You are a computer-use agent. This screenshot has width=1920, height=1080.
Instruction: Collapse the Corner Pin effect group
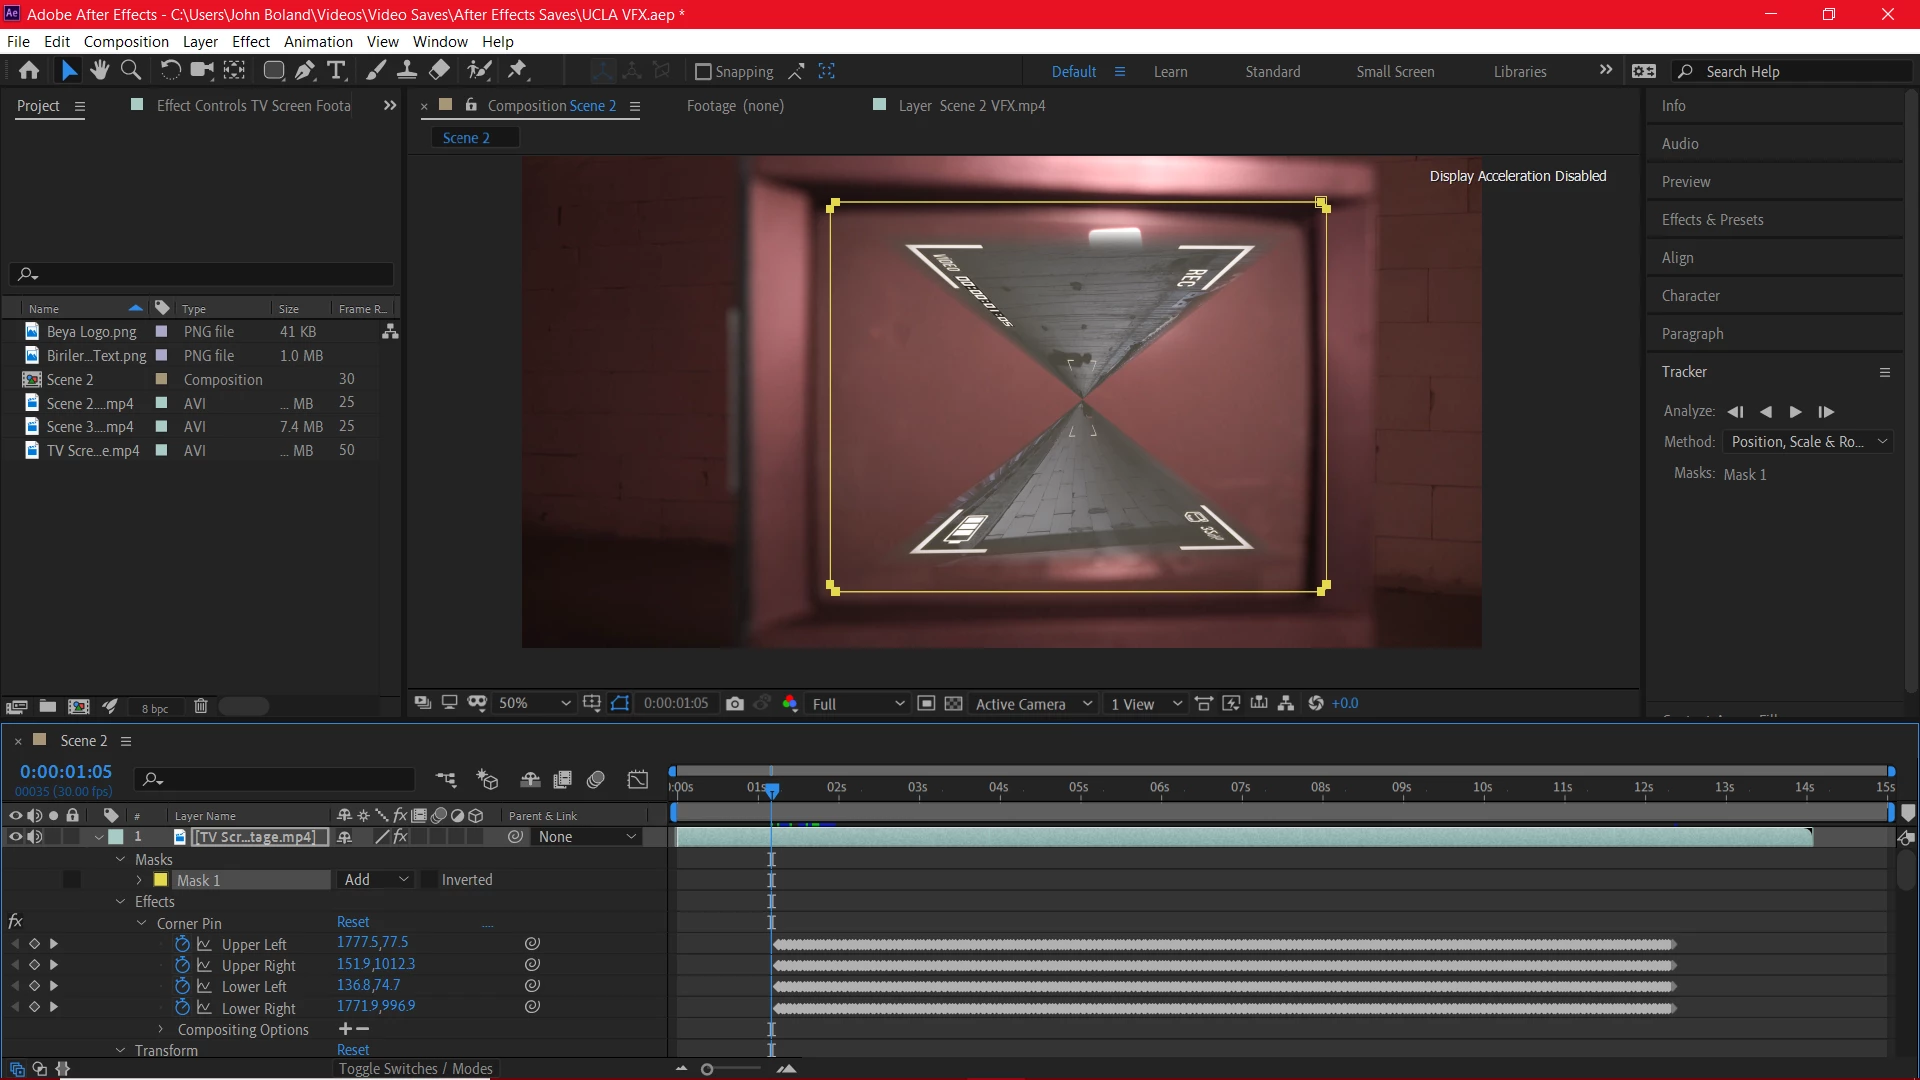click(x=142, y=923)
